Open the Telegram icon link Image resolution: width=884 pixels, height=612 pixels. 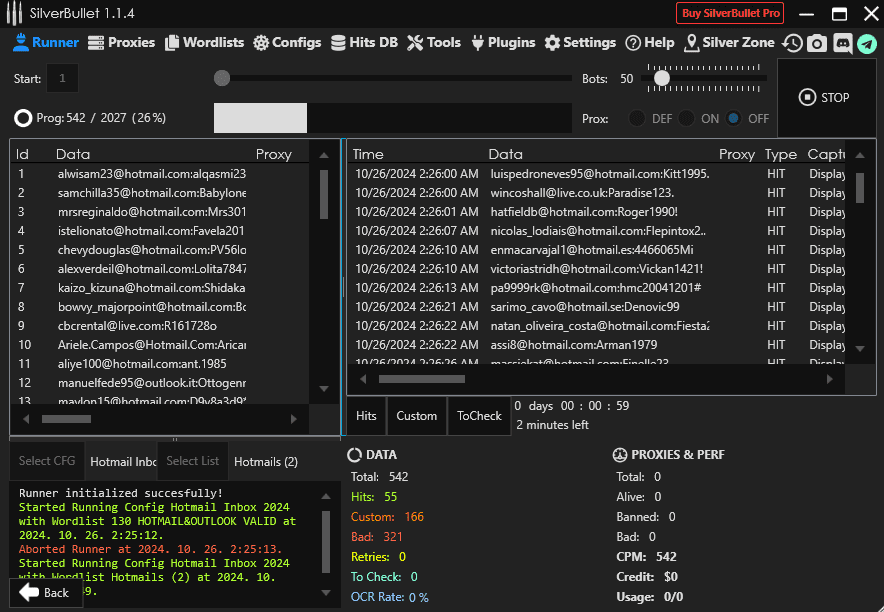point(866,43)
